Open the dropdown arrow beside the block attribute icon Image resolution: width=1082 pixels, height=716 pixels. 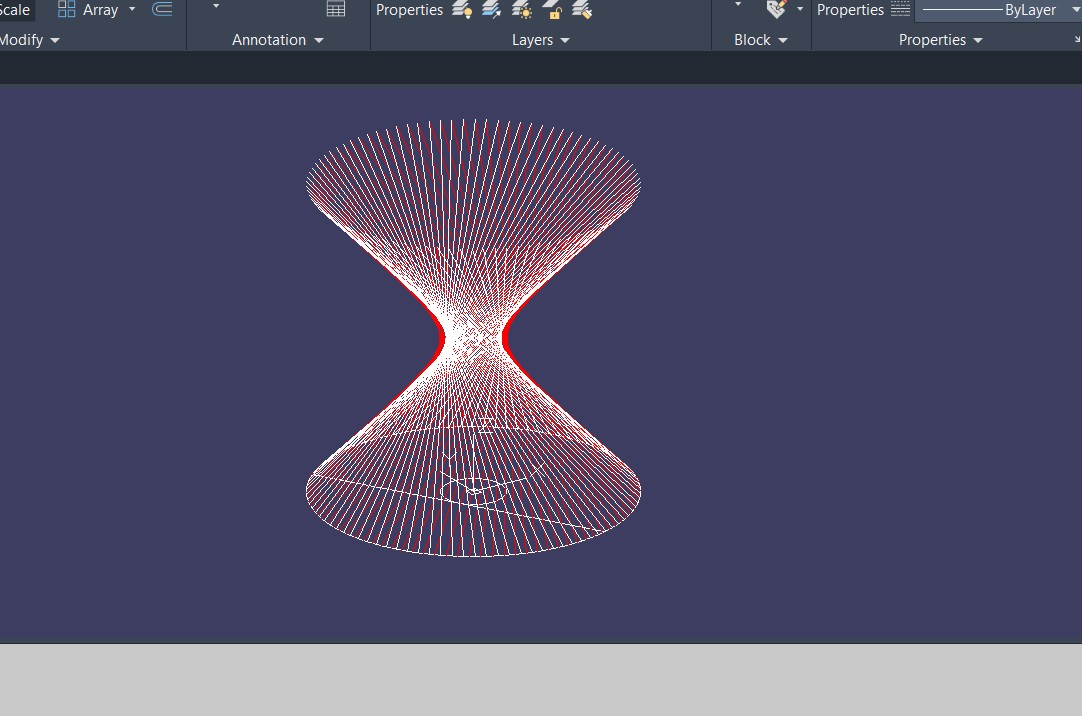pyautogui.click(x=800, y=9)
